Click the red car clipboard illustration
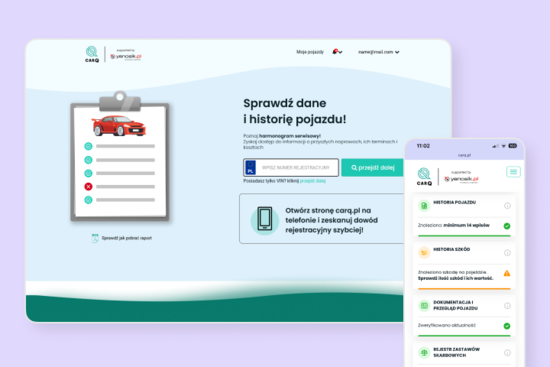550x367 pixels. [120, 156]
